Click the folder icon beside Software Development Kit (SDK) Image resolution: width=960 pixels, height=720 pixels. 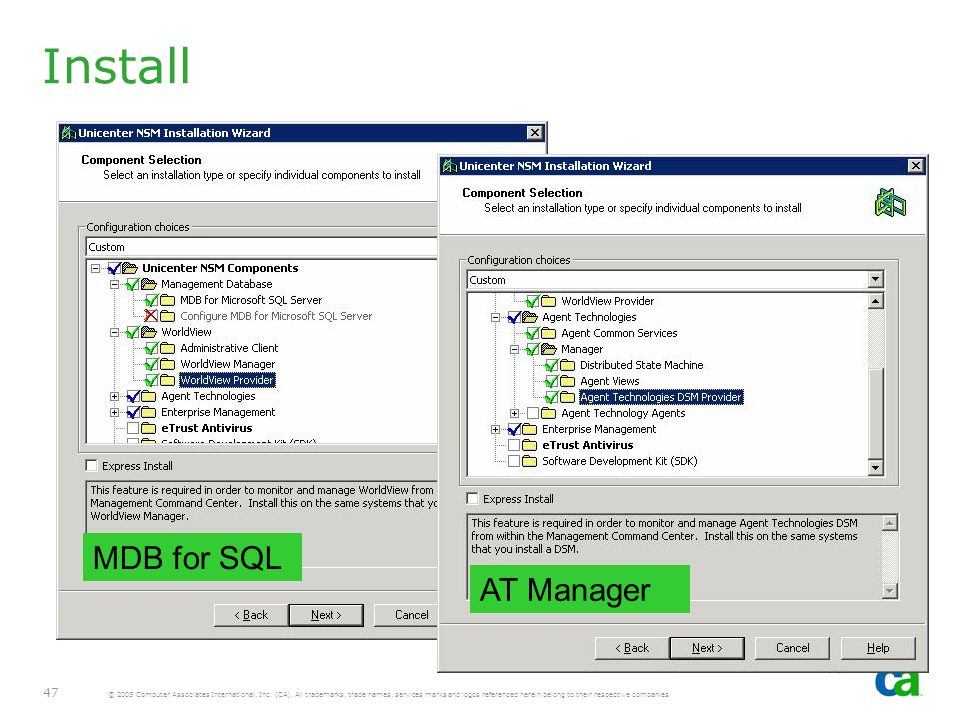tap(530, 461)
